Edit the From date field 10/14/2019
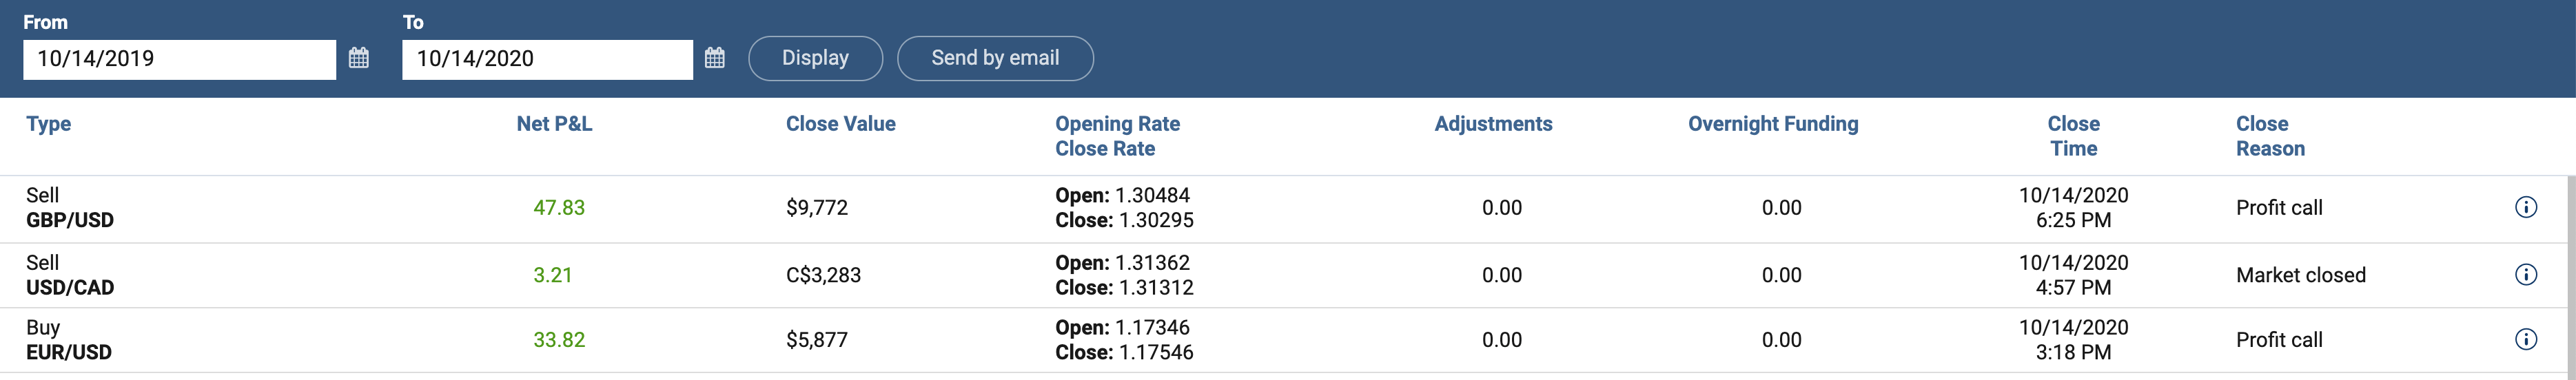Image resolution: width=2576 pixels, height=380 pixels. [179, 59]
